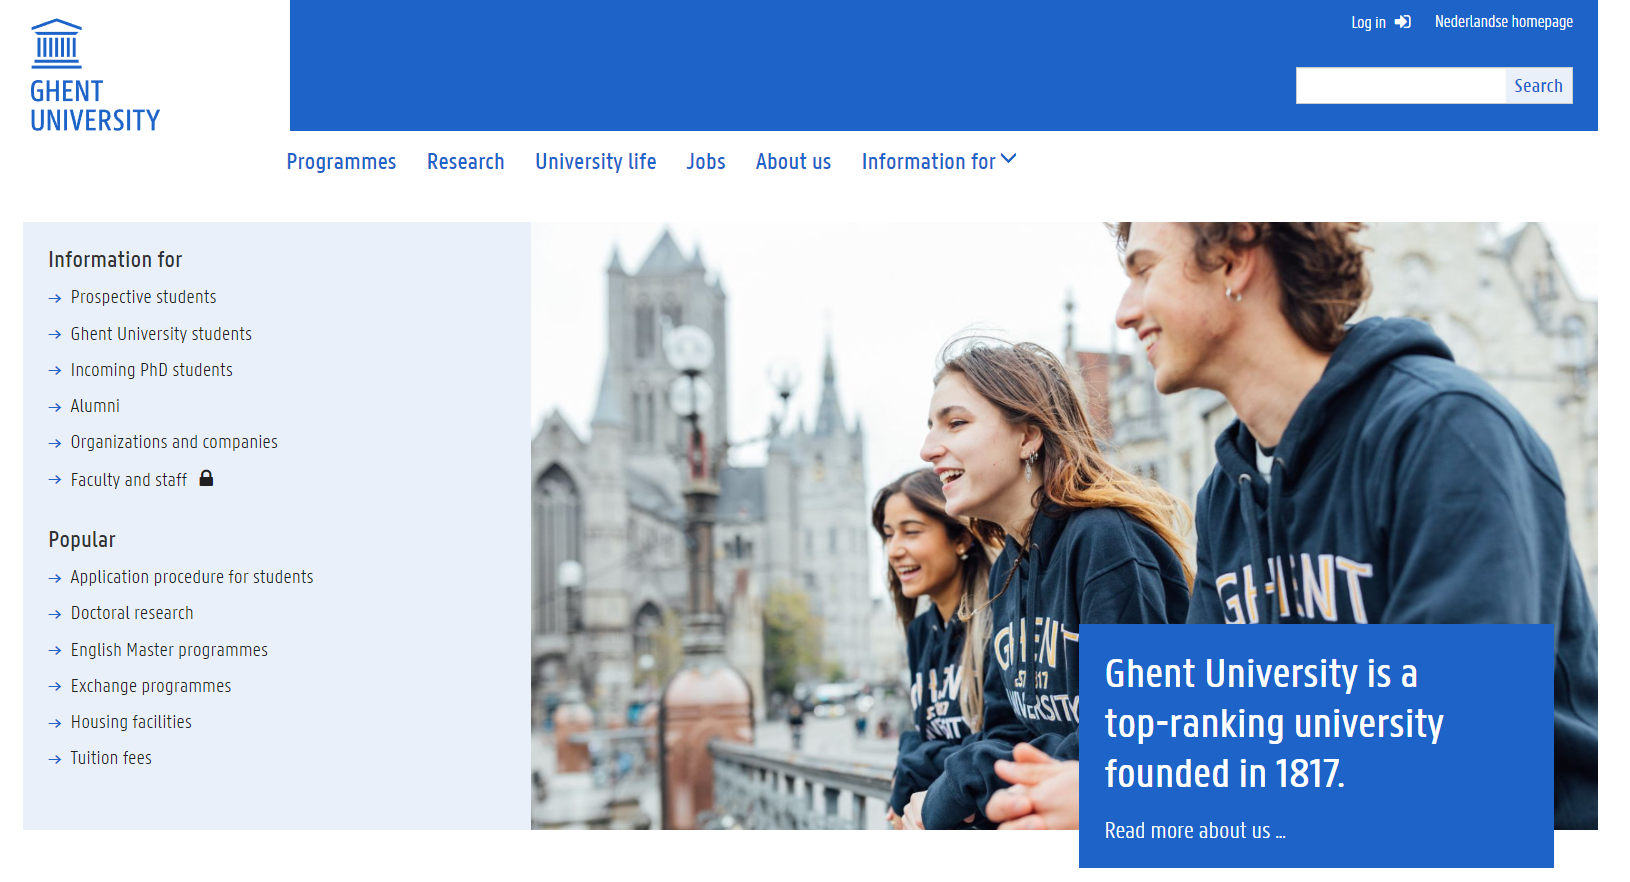Click the sidebar 'Information for' heading
The width and height of the screenshot is (1630, 882).
115,260
